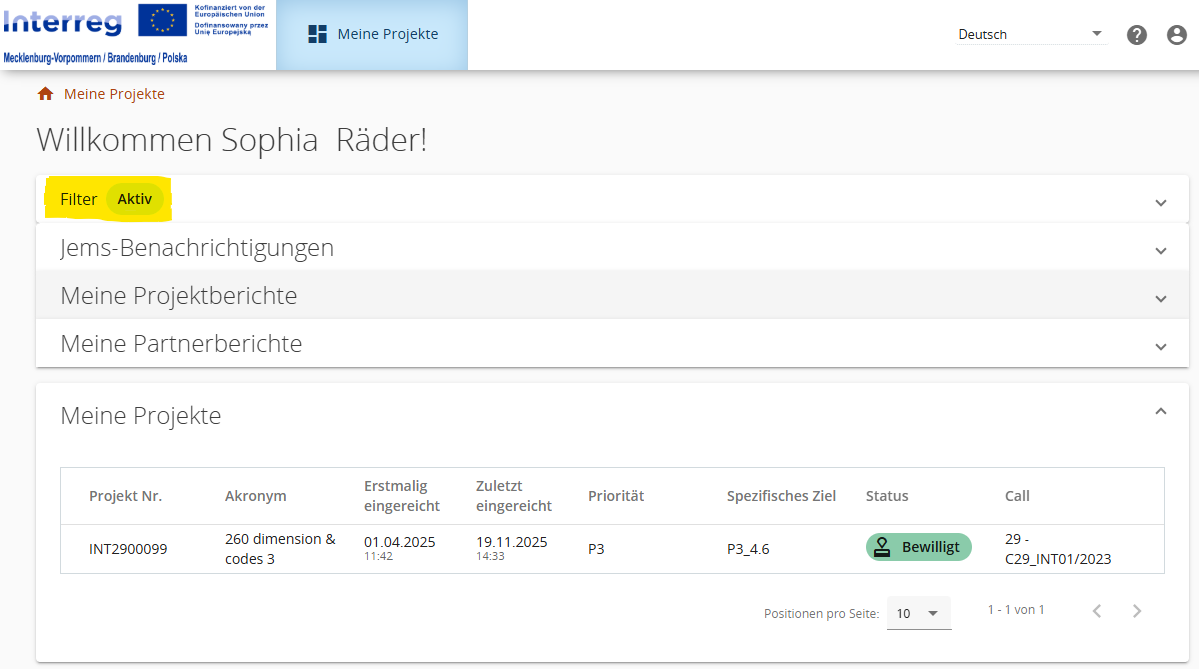Click the stamp icon in Bewilligt status
Viewport: 1199px width, 669px height.
coord(882,547)
